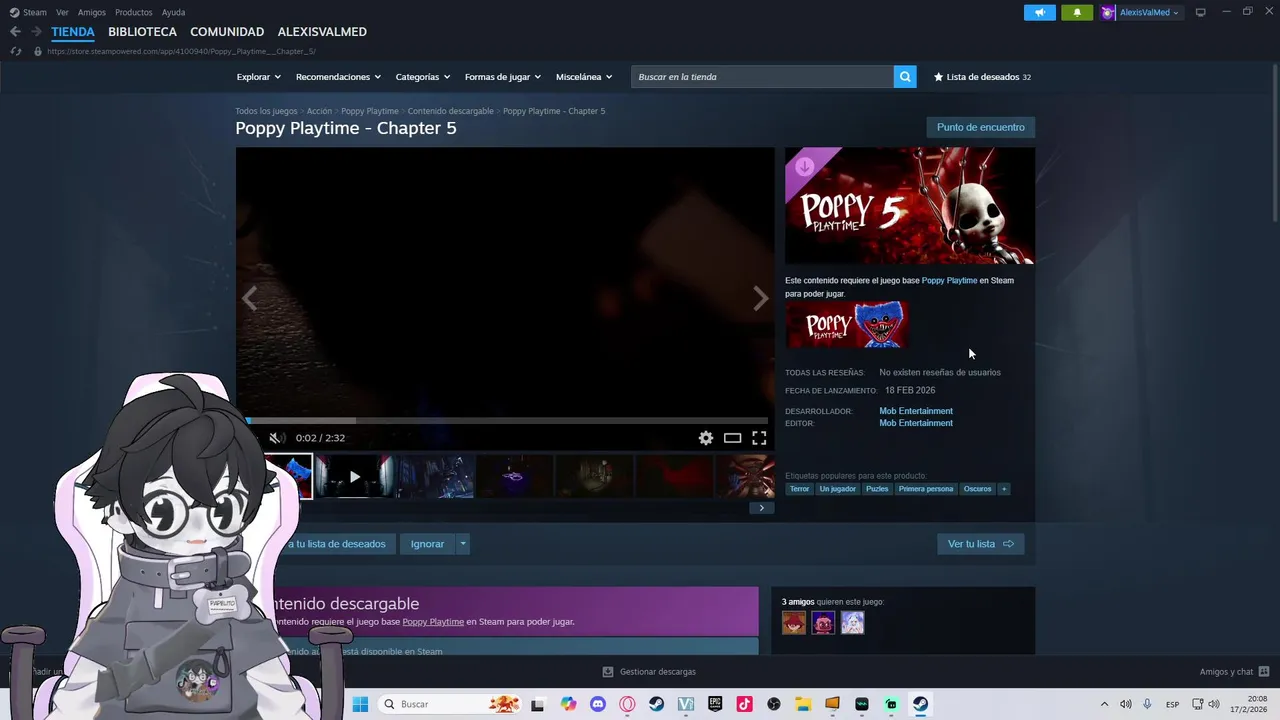
Task: Seek along the video progress bar
Action: tap(505, 421)
